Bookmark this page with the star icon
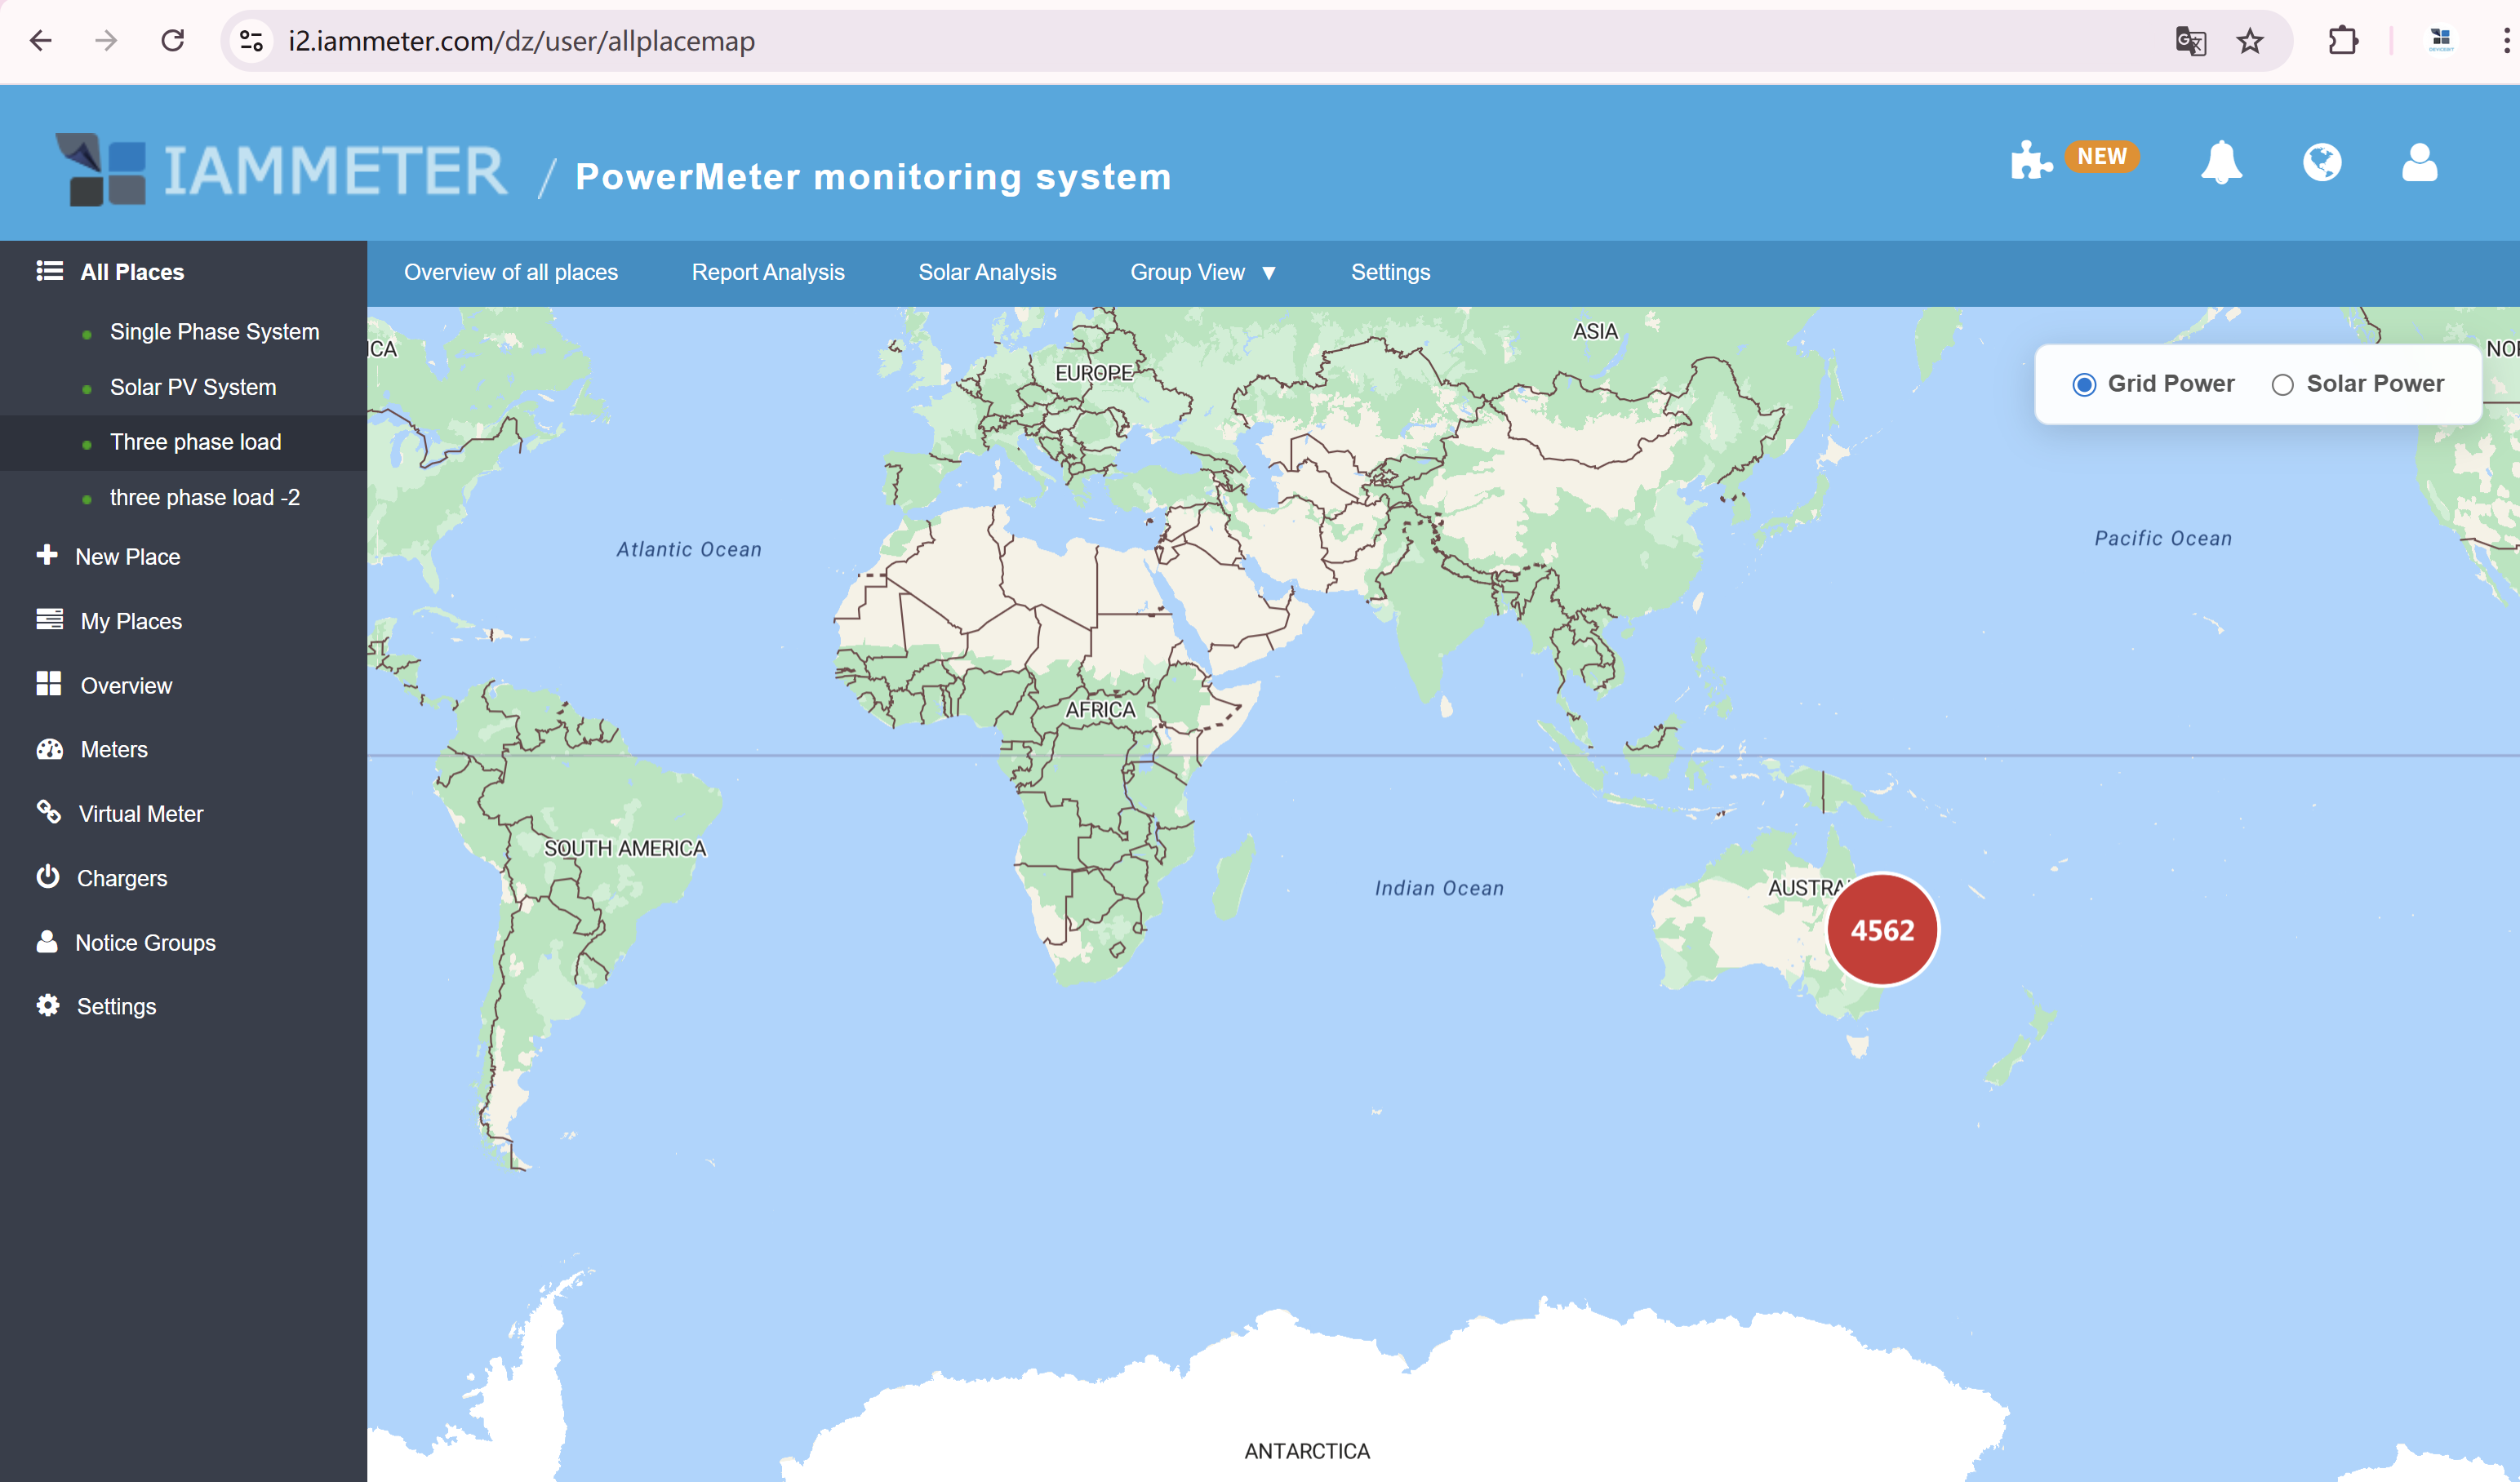Image resolution: width=2520 pixels, height=1482 pixels. [2250, 41]
